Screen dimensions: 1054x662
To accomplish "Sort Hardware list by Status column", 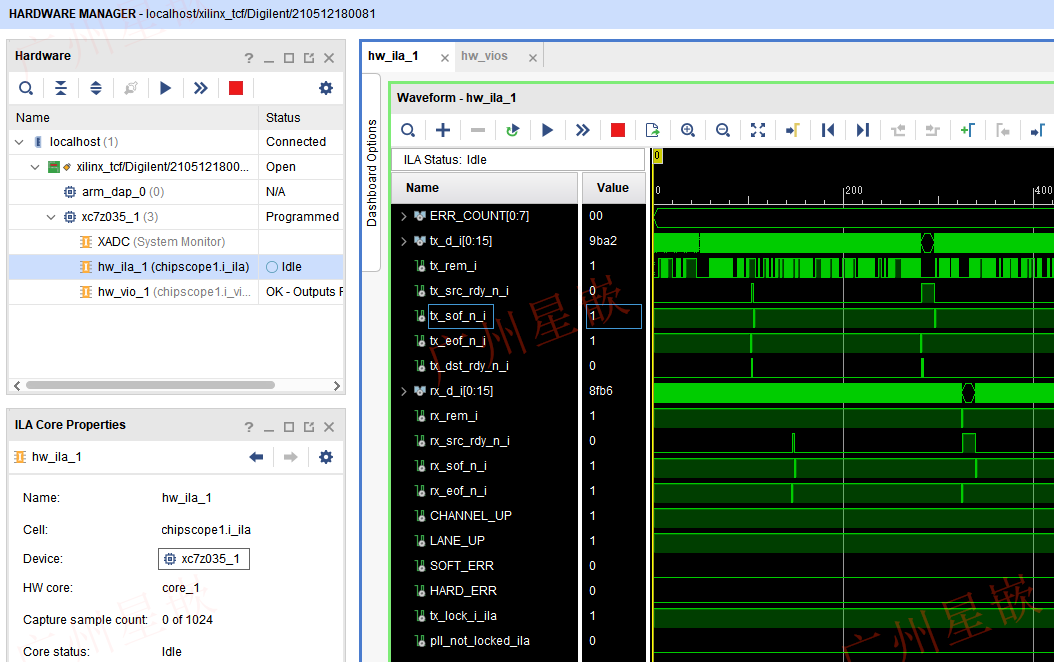I will click(300, 118).
